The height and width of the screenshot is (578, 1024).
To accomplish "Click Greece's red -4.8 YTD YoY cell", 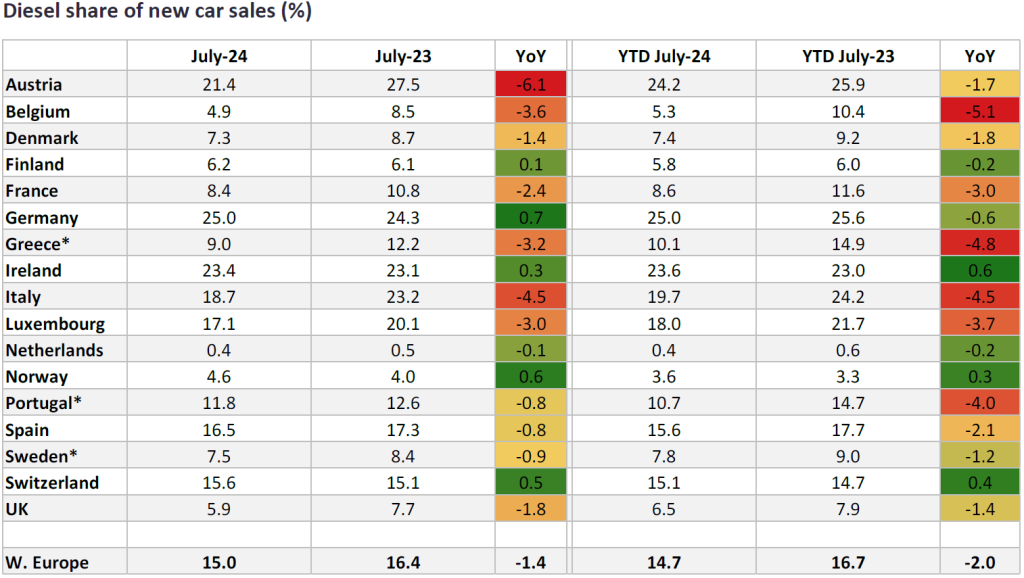I will pyautogui.click(x=979, y=244).
